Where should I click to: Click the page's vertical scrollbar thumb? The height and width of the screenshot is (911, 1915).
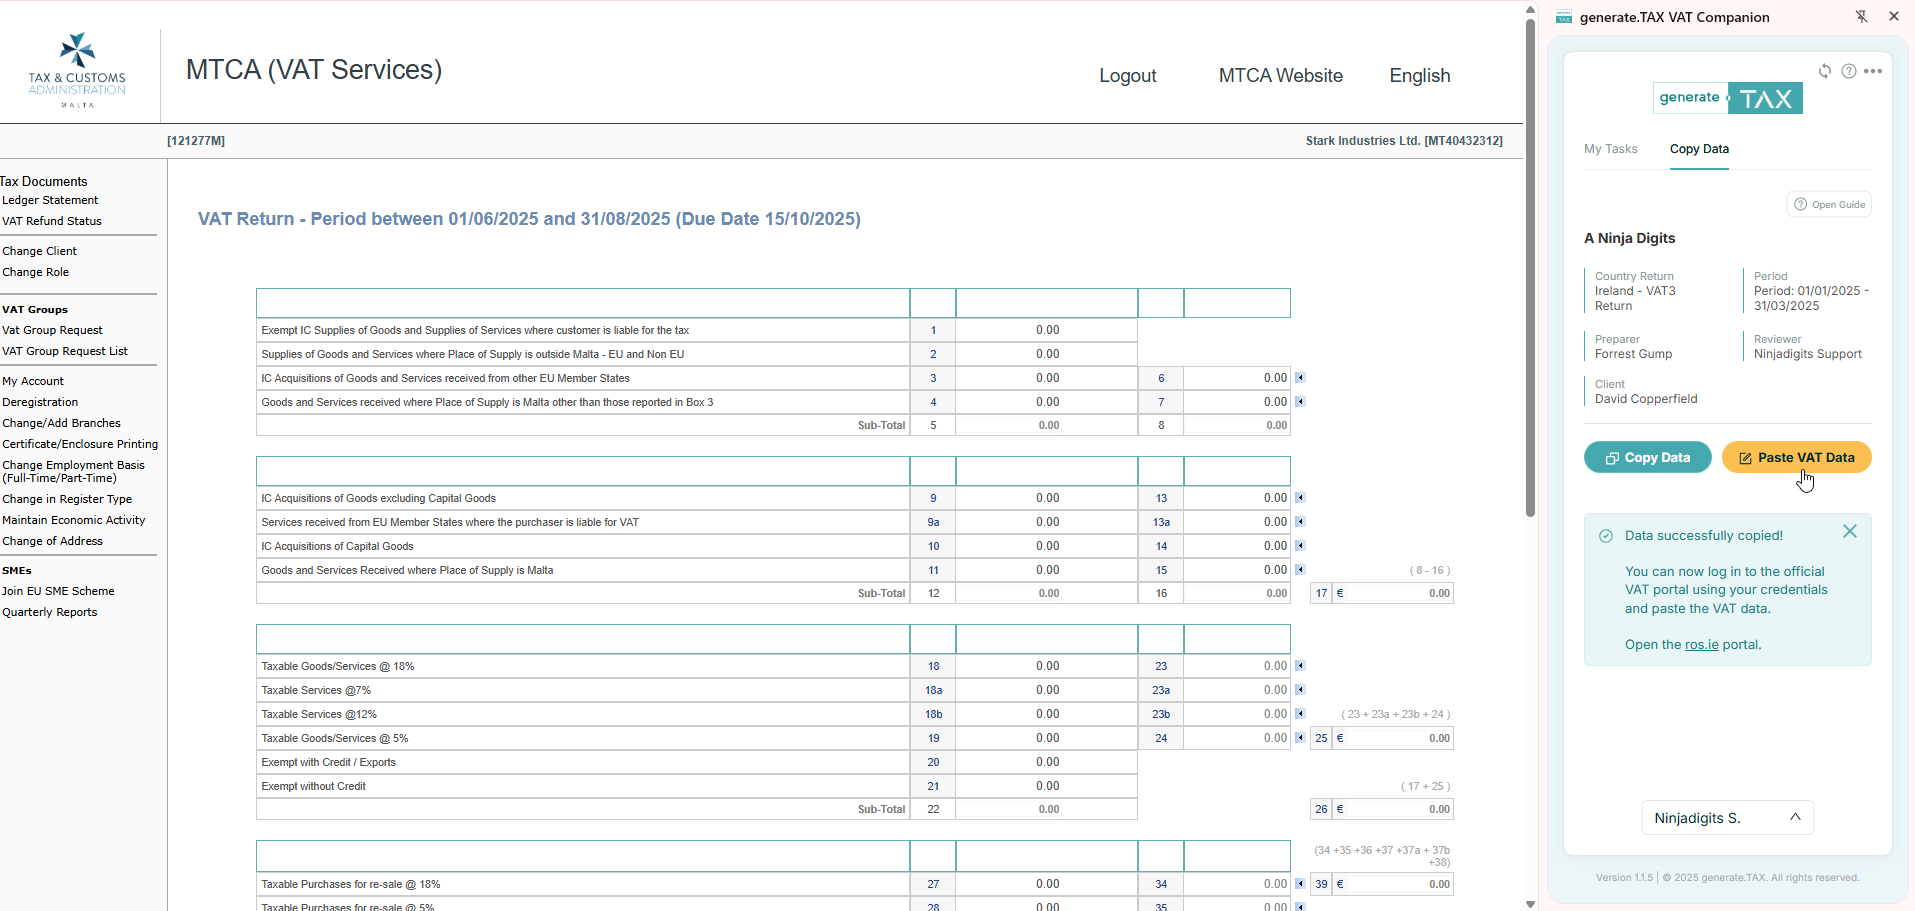point(1530,270)
